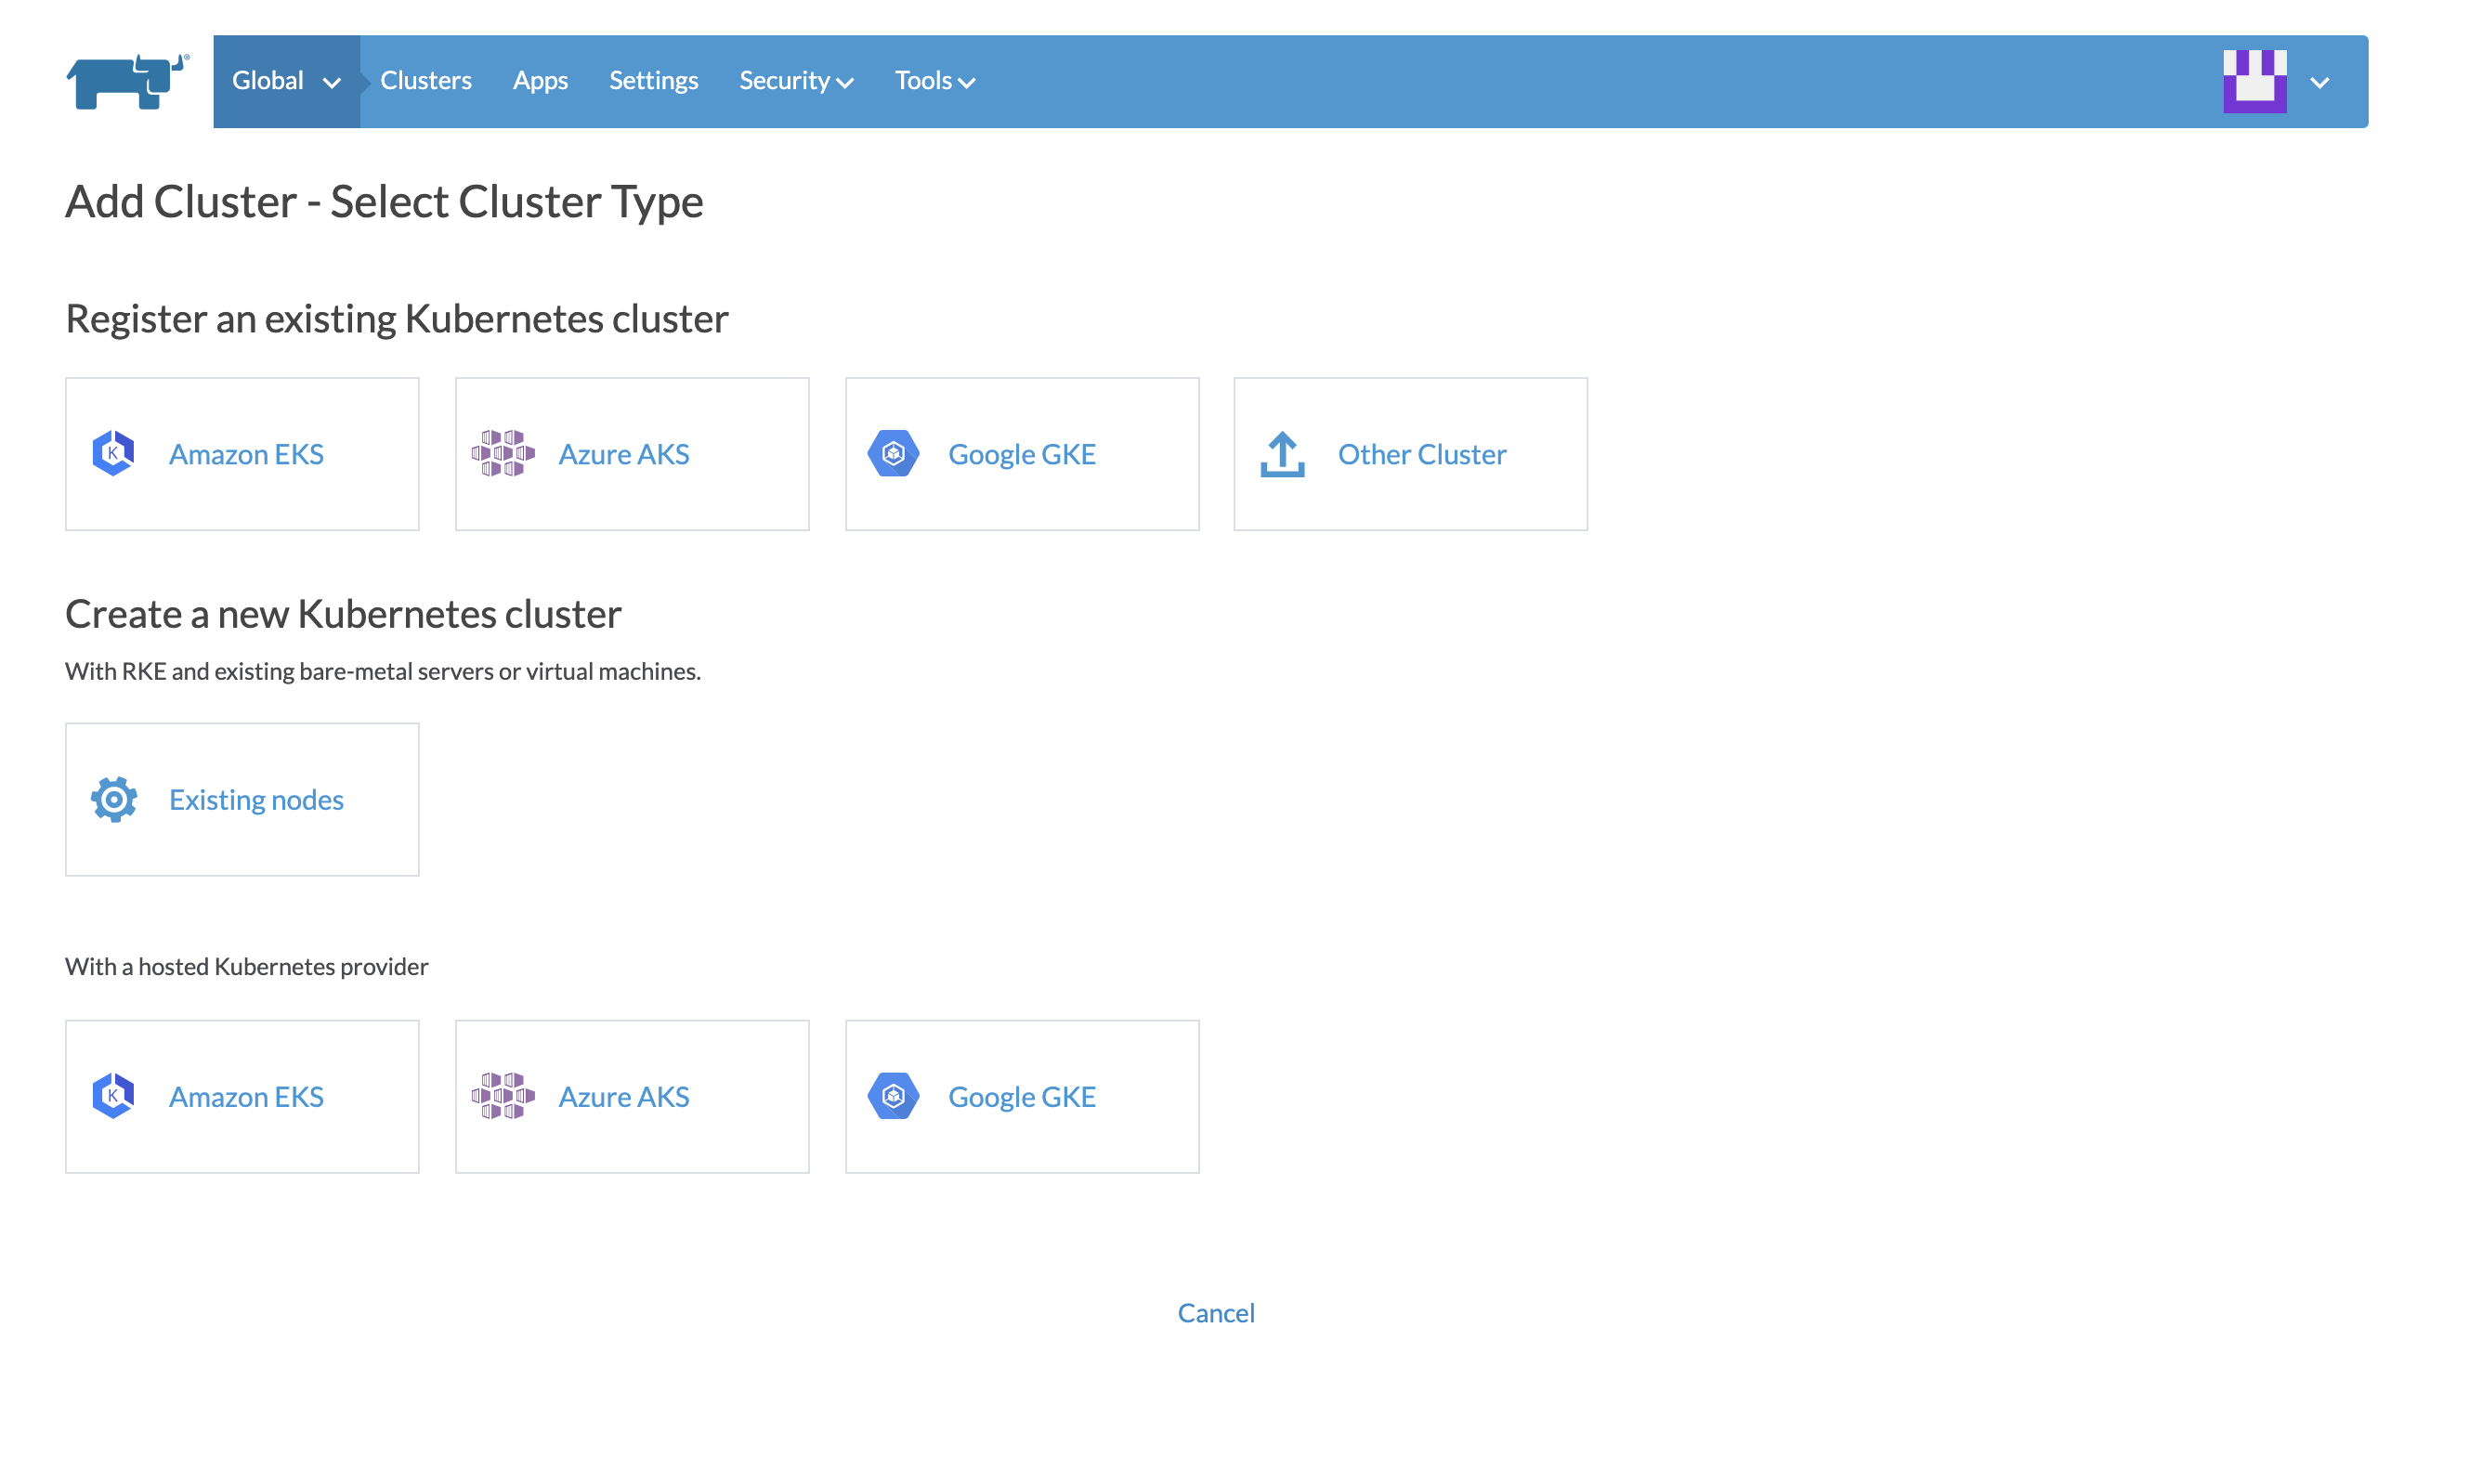Click the user avatar in navbar
2469x1484 pixels.
click(x=2255, y=80)
